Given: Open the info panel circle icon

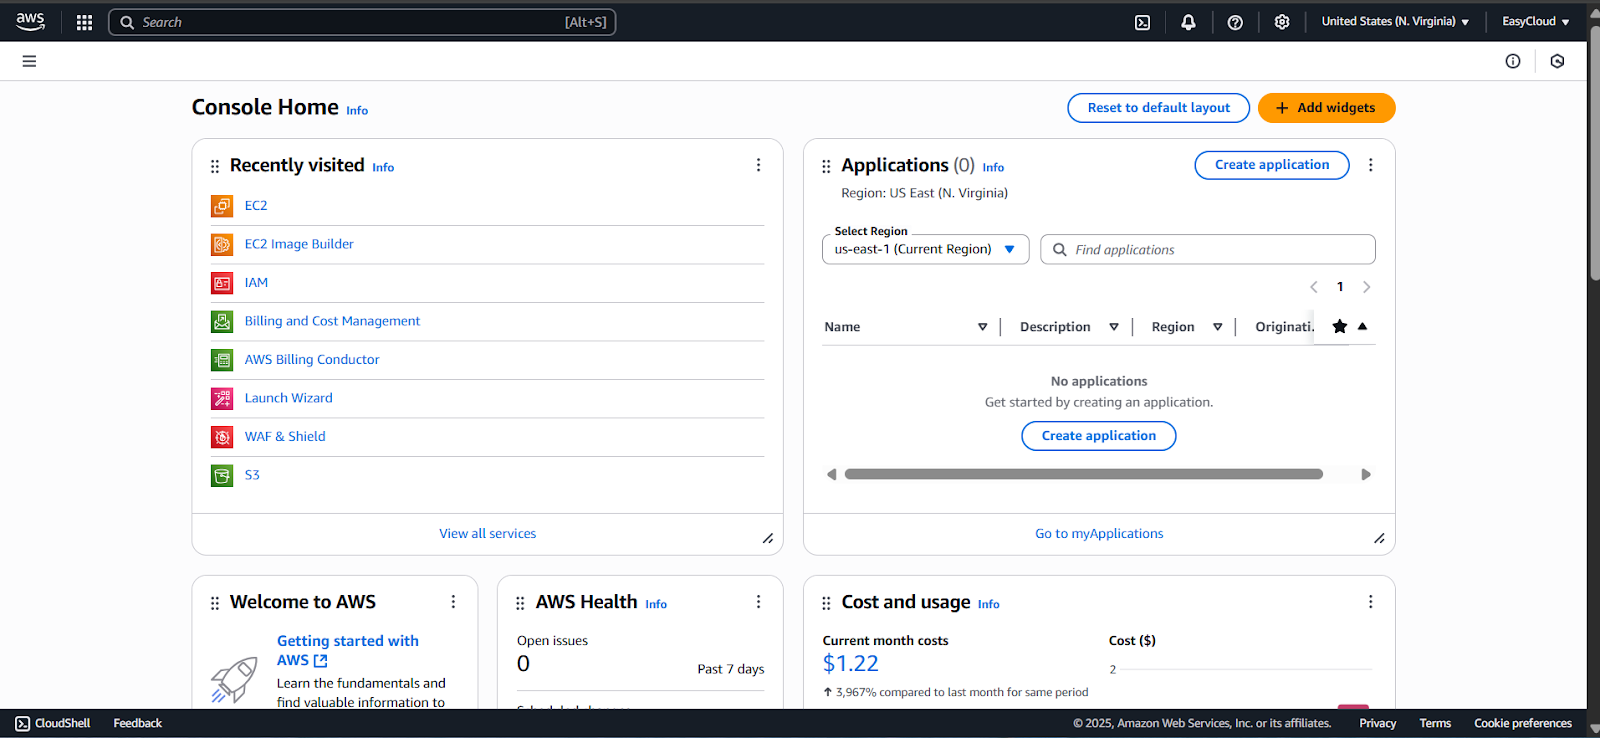Looking at the screenshot, I should tap(1513, 61).
